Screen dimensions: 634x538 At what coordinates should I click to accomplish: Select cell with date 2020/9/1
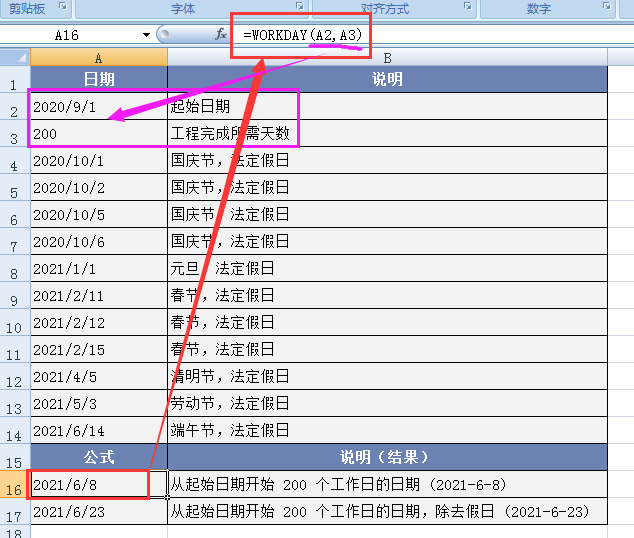click(x=99, y=107)
